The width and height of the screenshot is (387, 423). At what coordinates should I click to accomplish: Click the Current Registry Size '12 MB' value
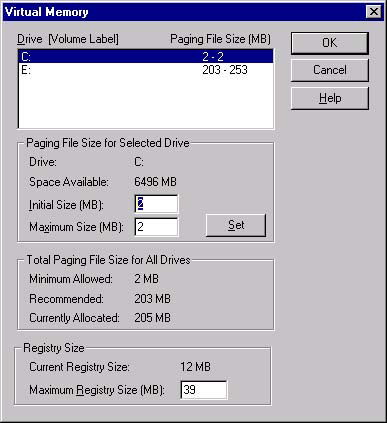(195, 367)
